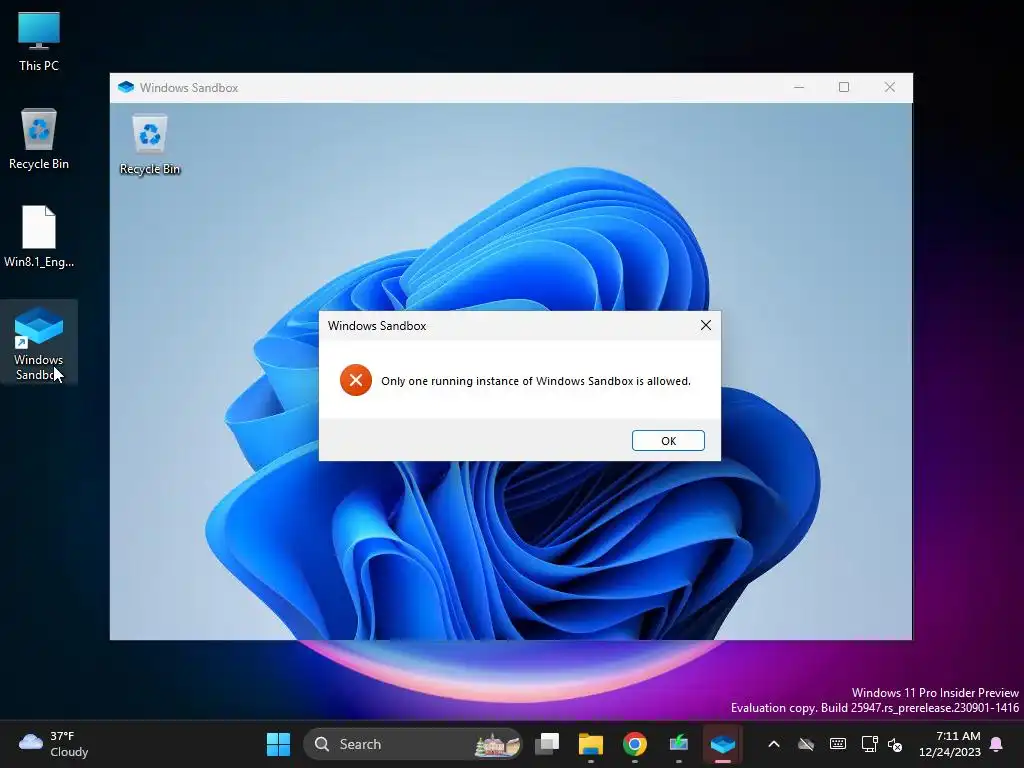Screen dimensions: 1024x768
Task: Open clock and date 7:11 AM
Action: (x=950, y=744)
